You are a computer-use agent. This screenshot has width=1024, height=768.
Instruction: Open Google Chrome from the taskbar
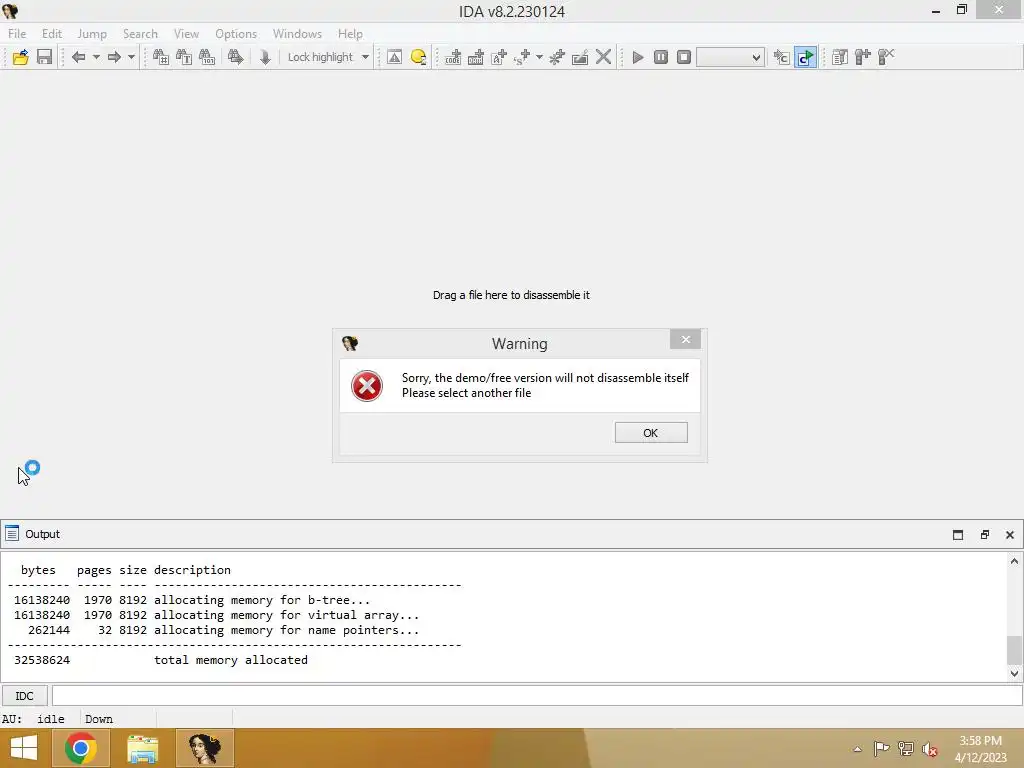[81, 748]
